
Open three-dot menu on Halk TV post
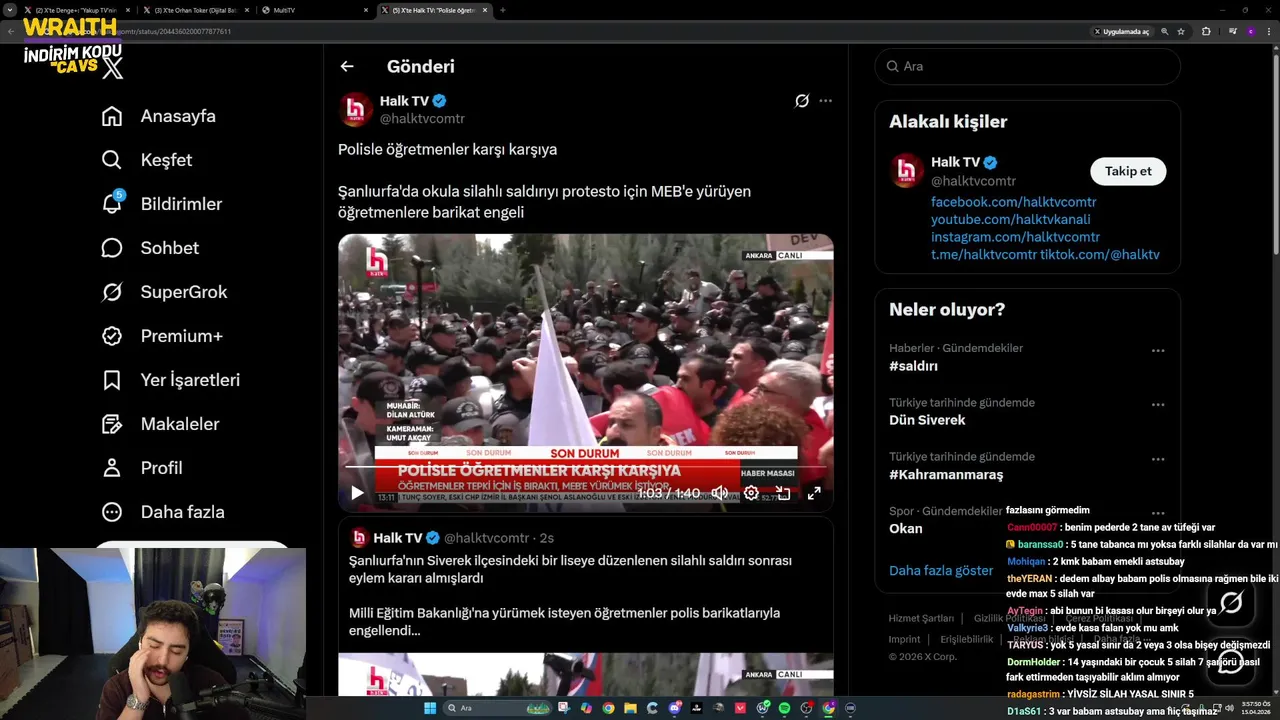click(825, 101)
